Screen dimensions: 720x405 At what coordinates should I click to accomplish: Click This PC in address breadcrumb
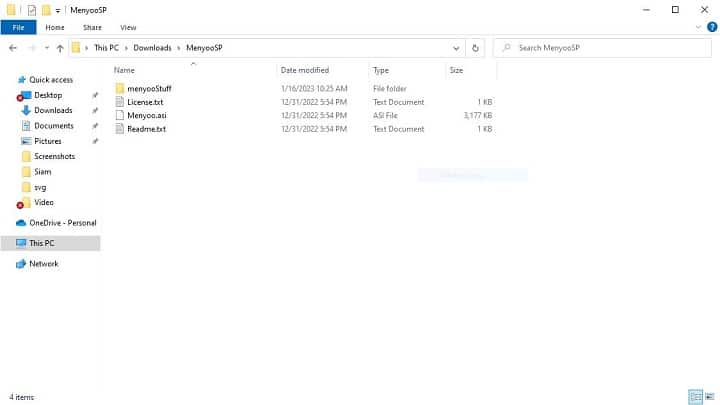tap(106, 48)
